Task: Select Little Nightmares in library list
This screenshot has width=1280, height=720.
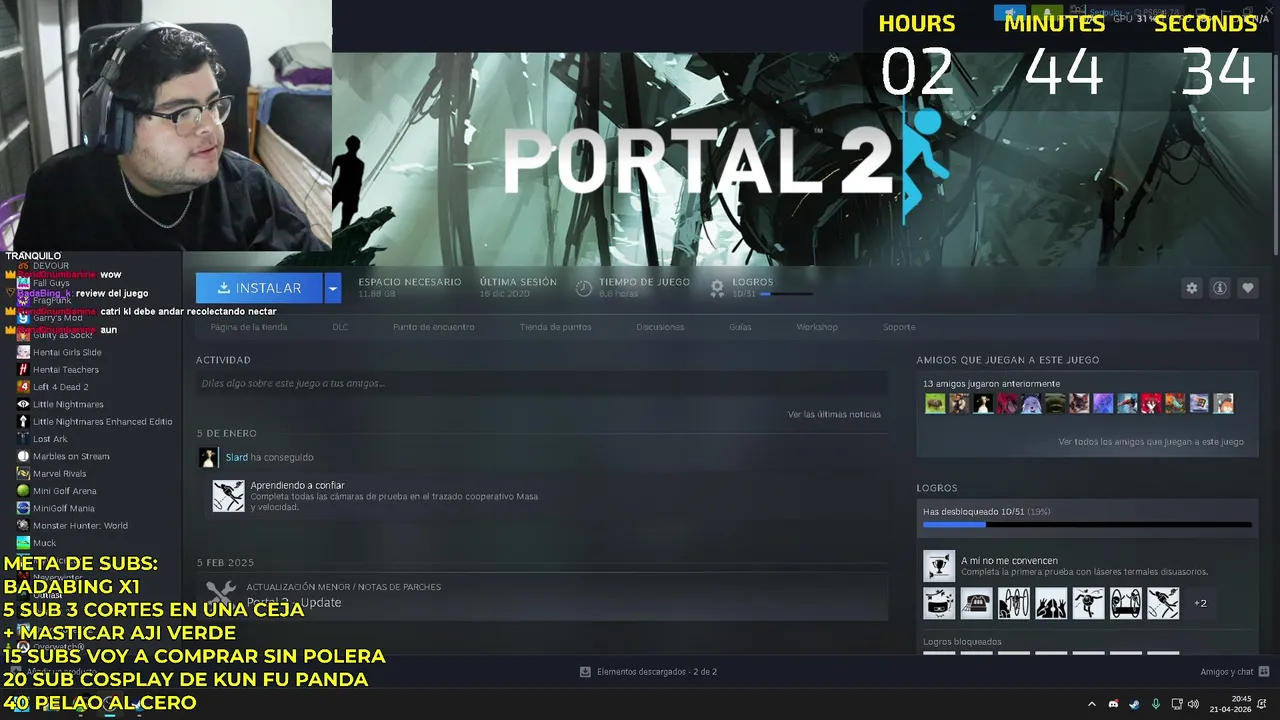Action: [68, 404]
